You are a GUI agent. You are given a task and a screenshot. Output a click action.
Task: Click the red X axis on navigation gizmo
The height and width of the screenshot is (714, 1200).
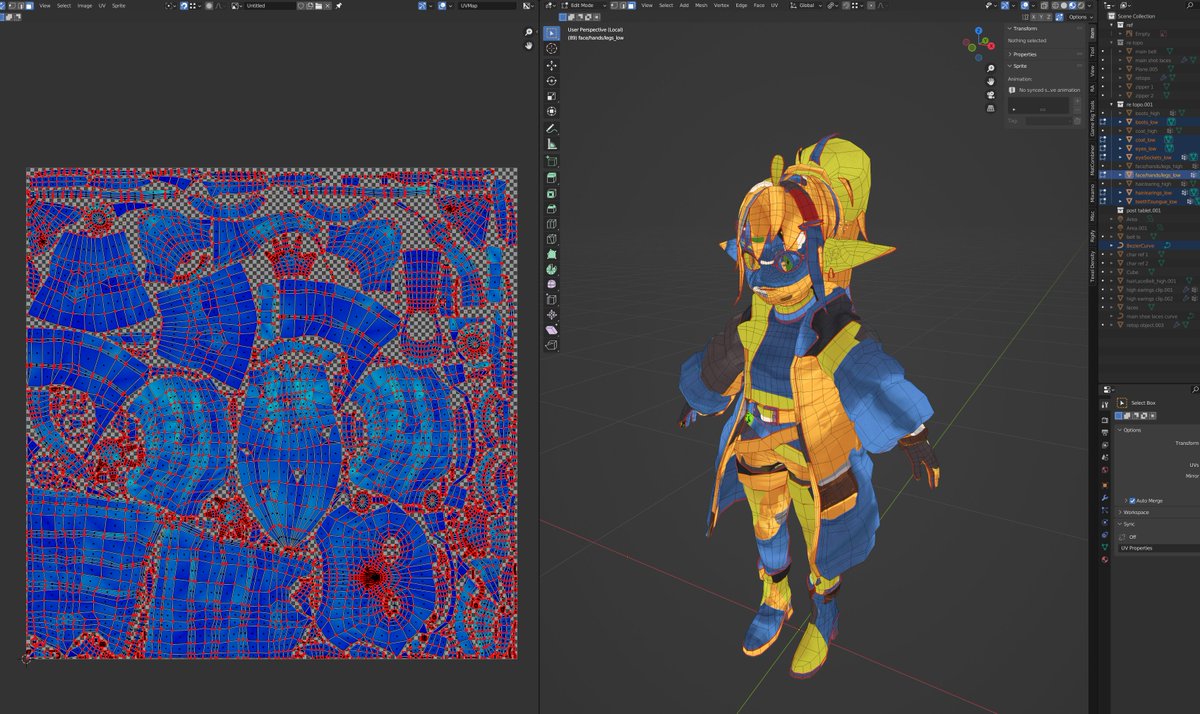pyautogui.click(x=993, y=44)
